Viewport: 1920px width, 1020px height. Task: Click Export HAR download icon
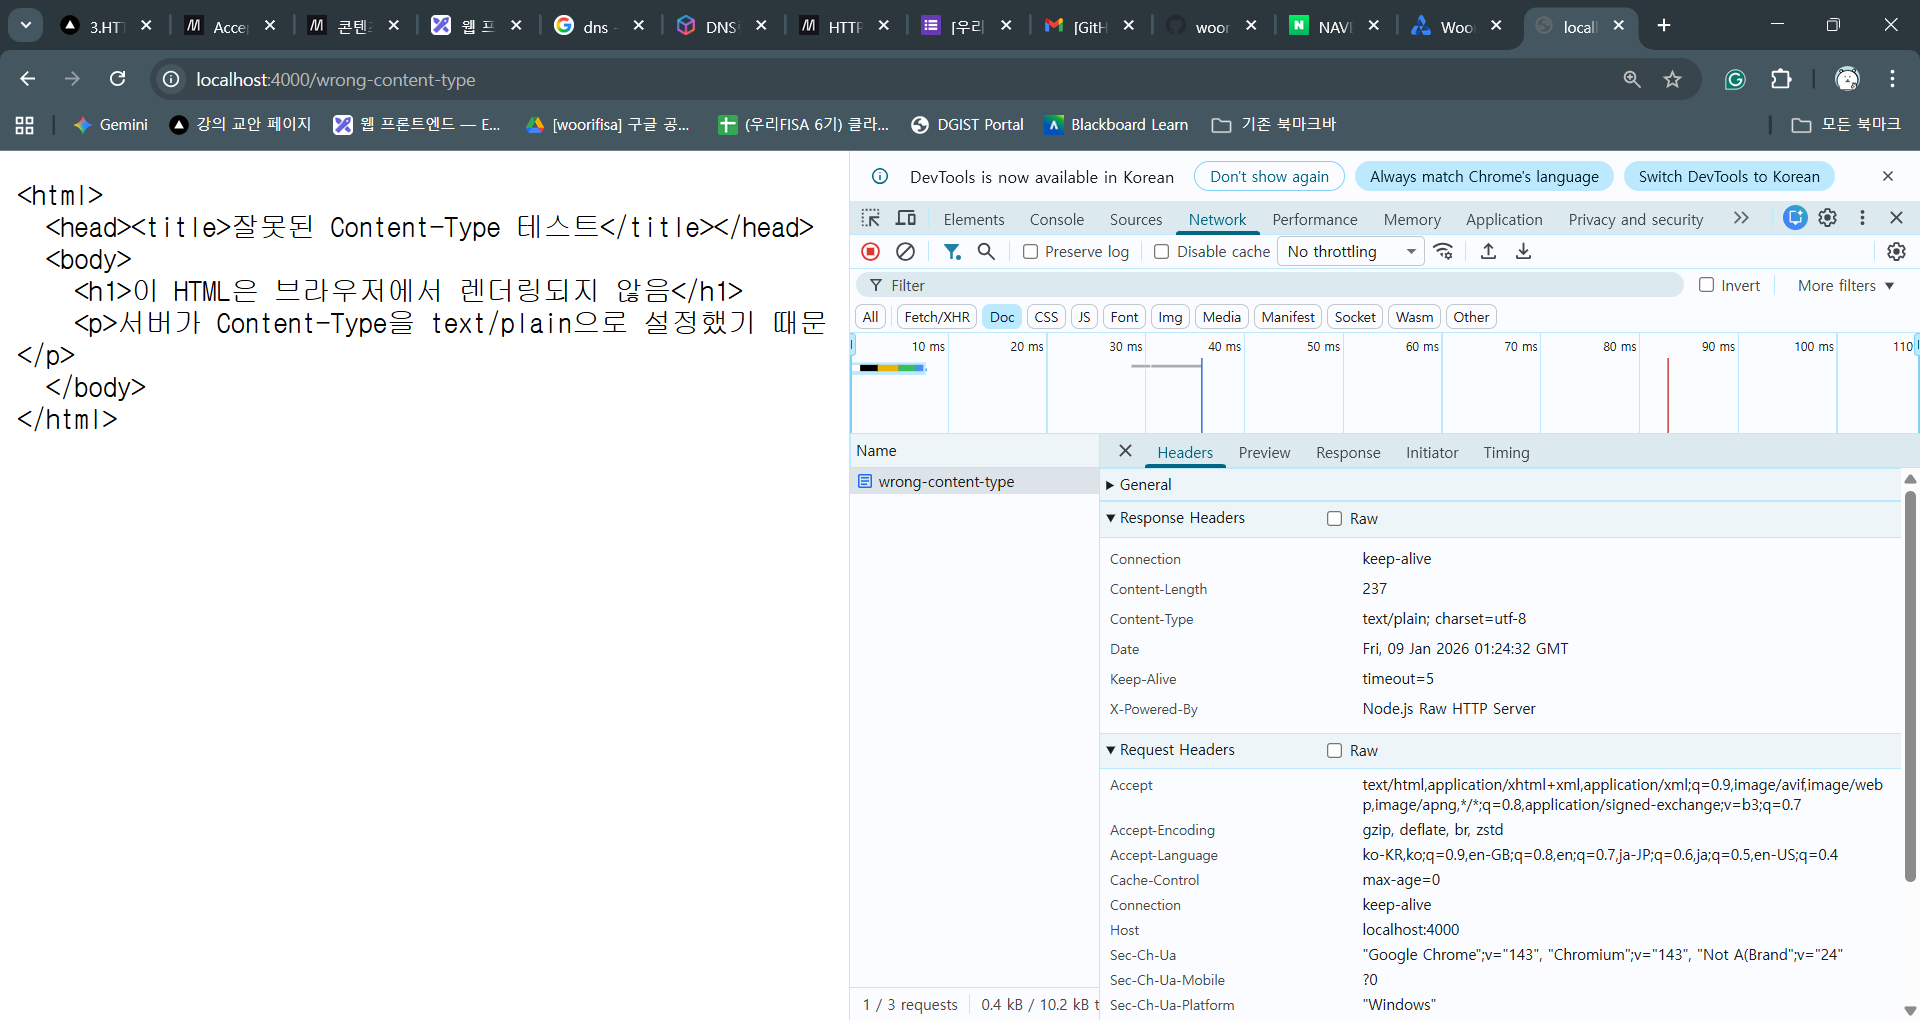point(1523,251)
